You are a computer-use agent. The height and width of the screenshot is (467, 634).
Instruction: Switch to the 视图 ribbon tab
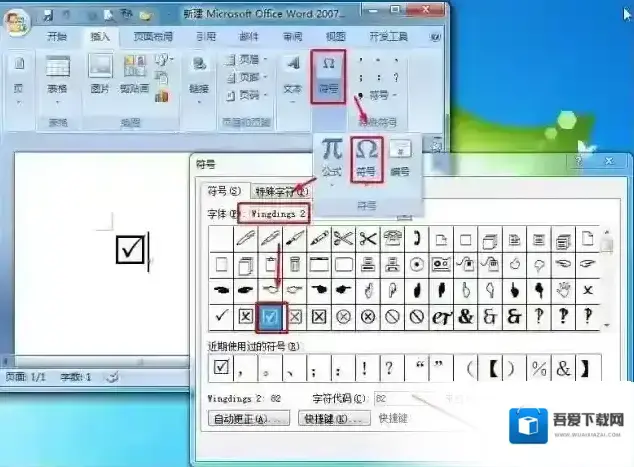tap(336, 37)
